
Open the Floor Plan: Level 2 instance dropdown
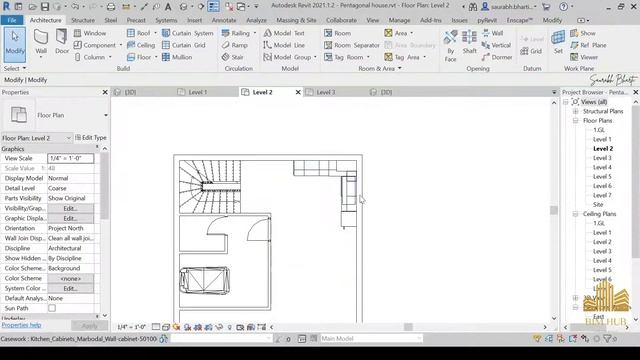68,138
